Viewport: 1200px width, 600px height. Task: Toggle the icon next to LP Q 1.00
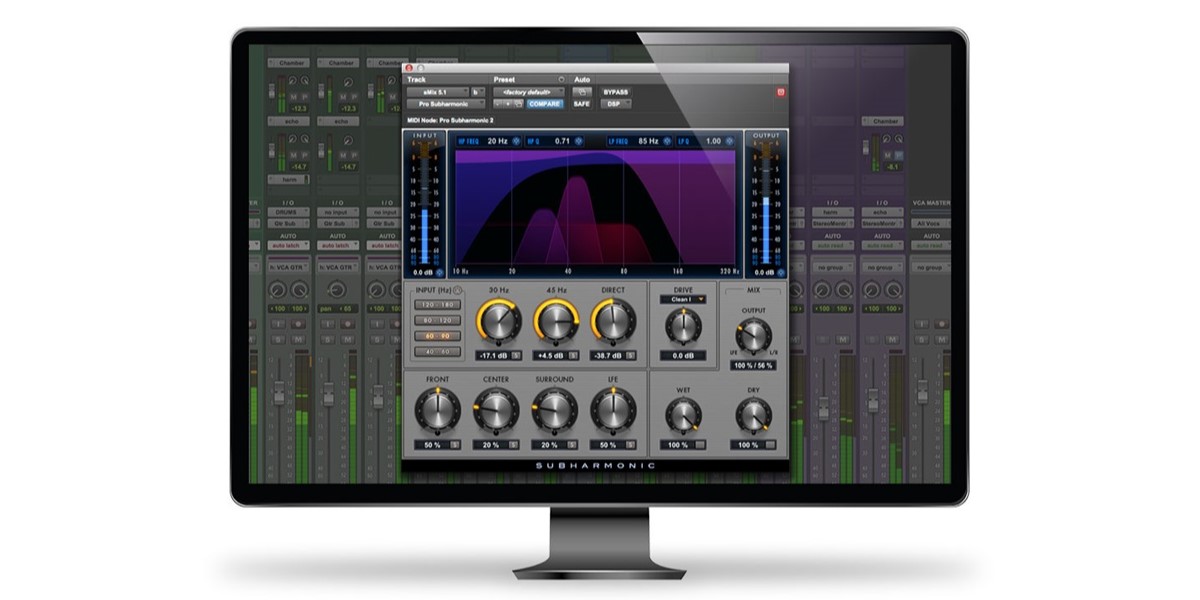tap(730, 141)
